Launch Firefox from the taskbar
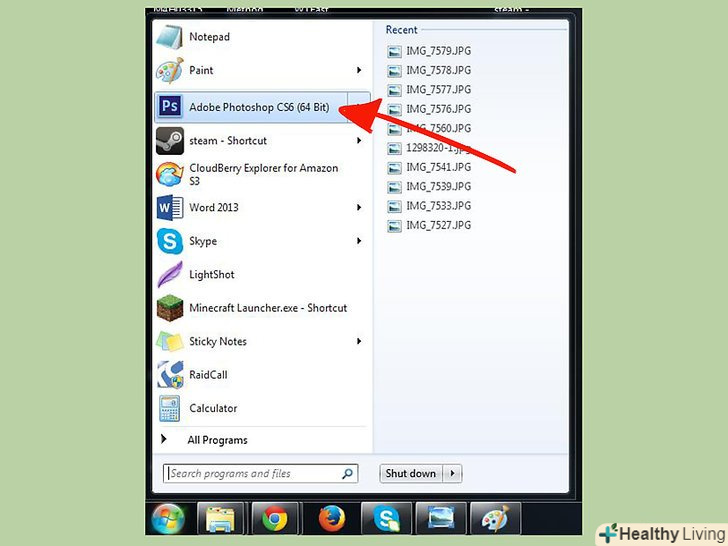 (x=332, y=519)
